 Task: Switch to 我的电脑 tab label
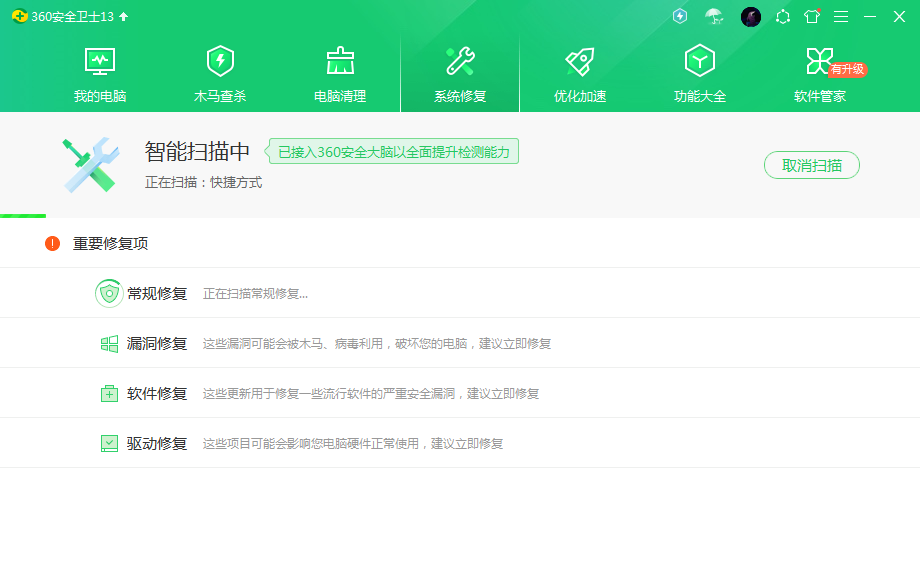(100, 96)
